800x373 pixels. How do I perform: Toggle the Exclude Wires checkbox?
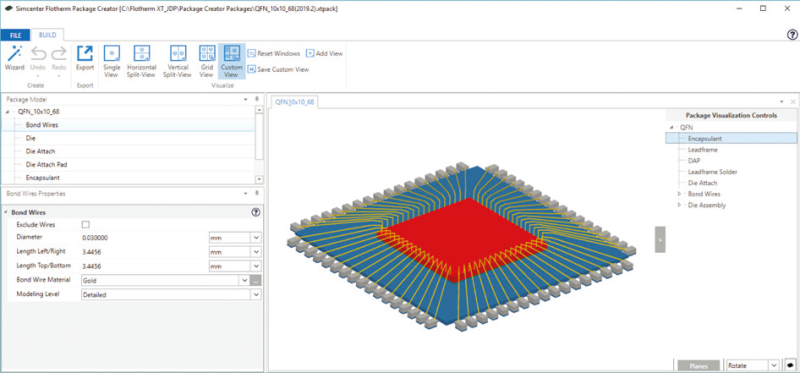pyautogui.click(x=86, y=225)
